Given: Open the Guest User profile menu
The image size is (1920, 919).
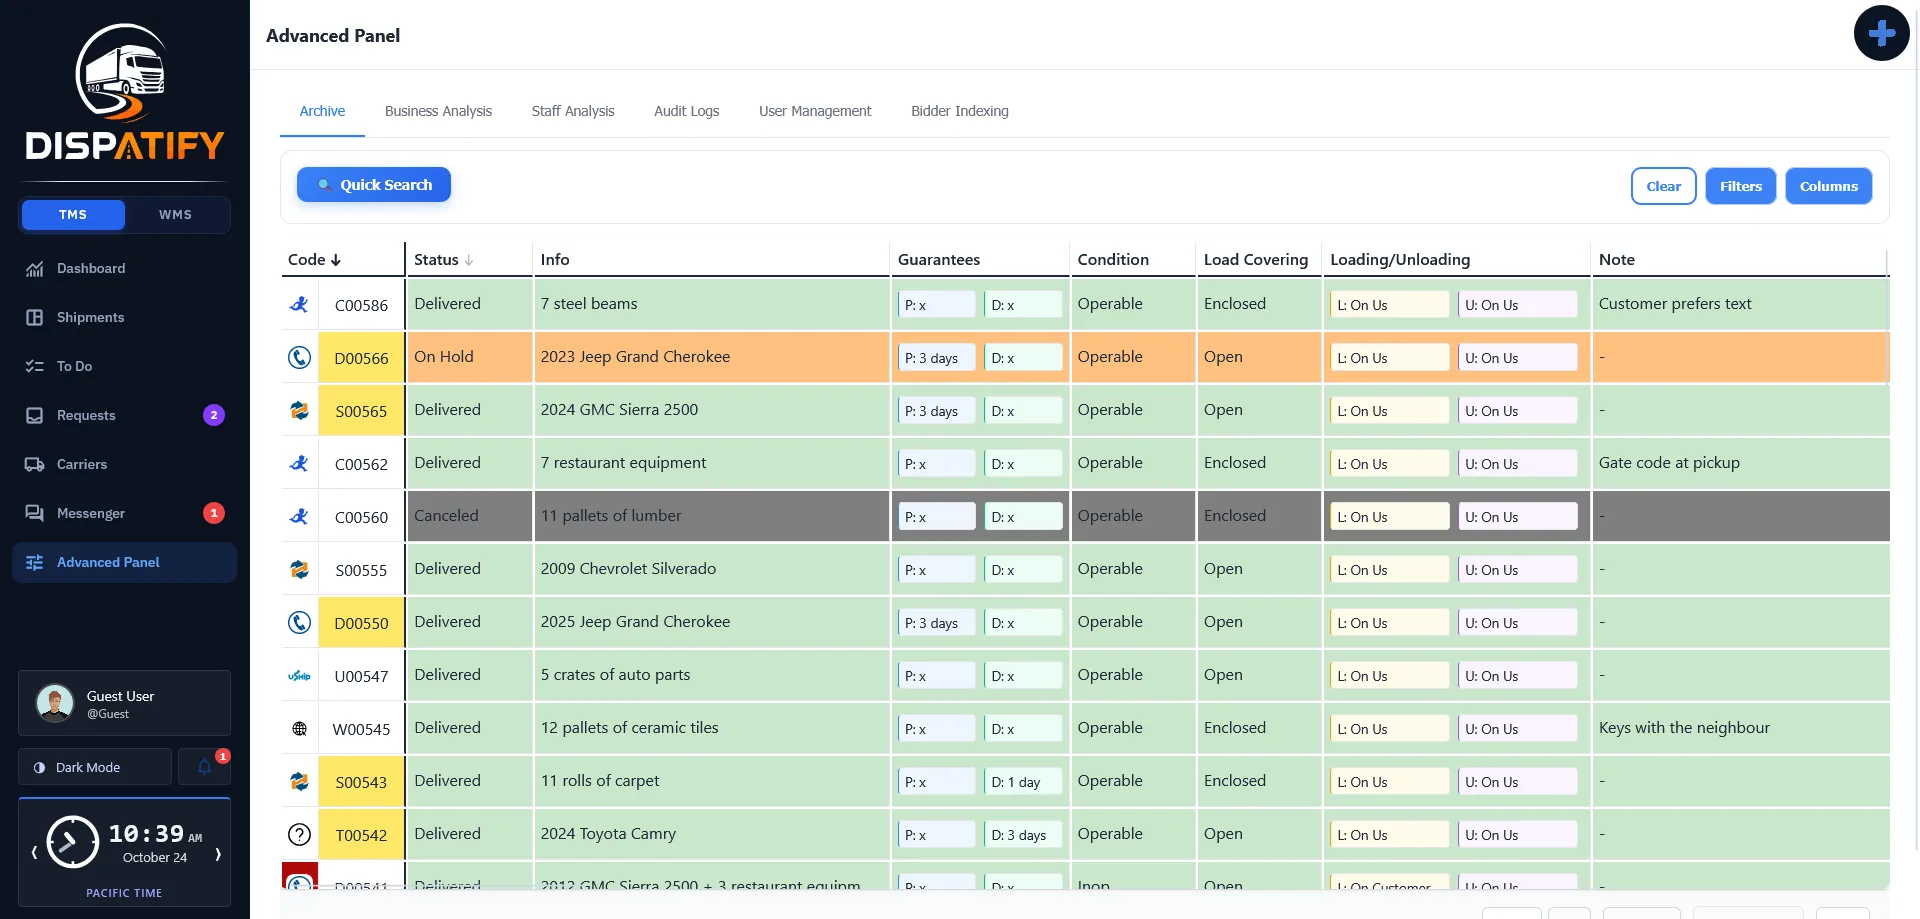Looking at the screenshot, I should [124, 703].
